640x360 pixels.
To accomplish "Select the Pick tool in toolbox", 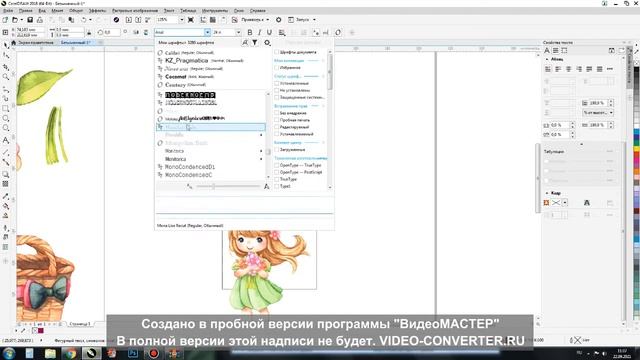I will point(6,45).
